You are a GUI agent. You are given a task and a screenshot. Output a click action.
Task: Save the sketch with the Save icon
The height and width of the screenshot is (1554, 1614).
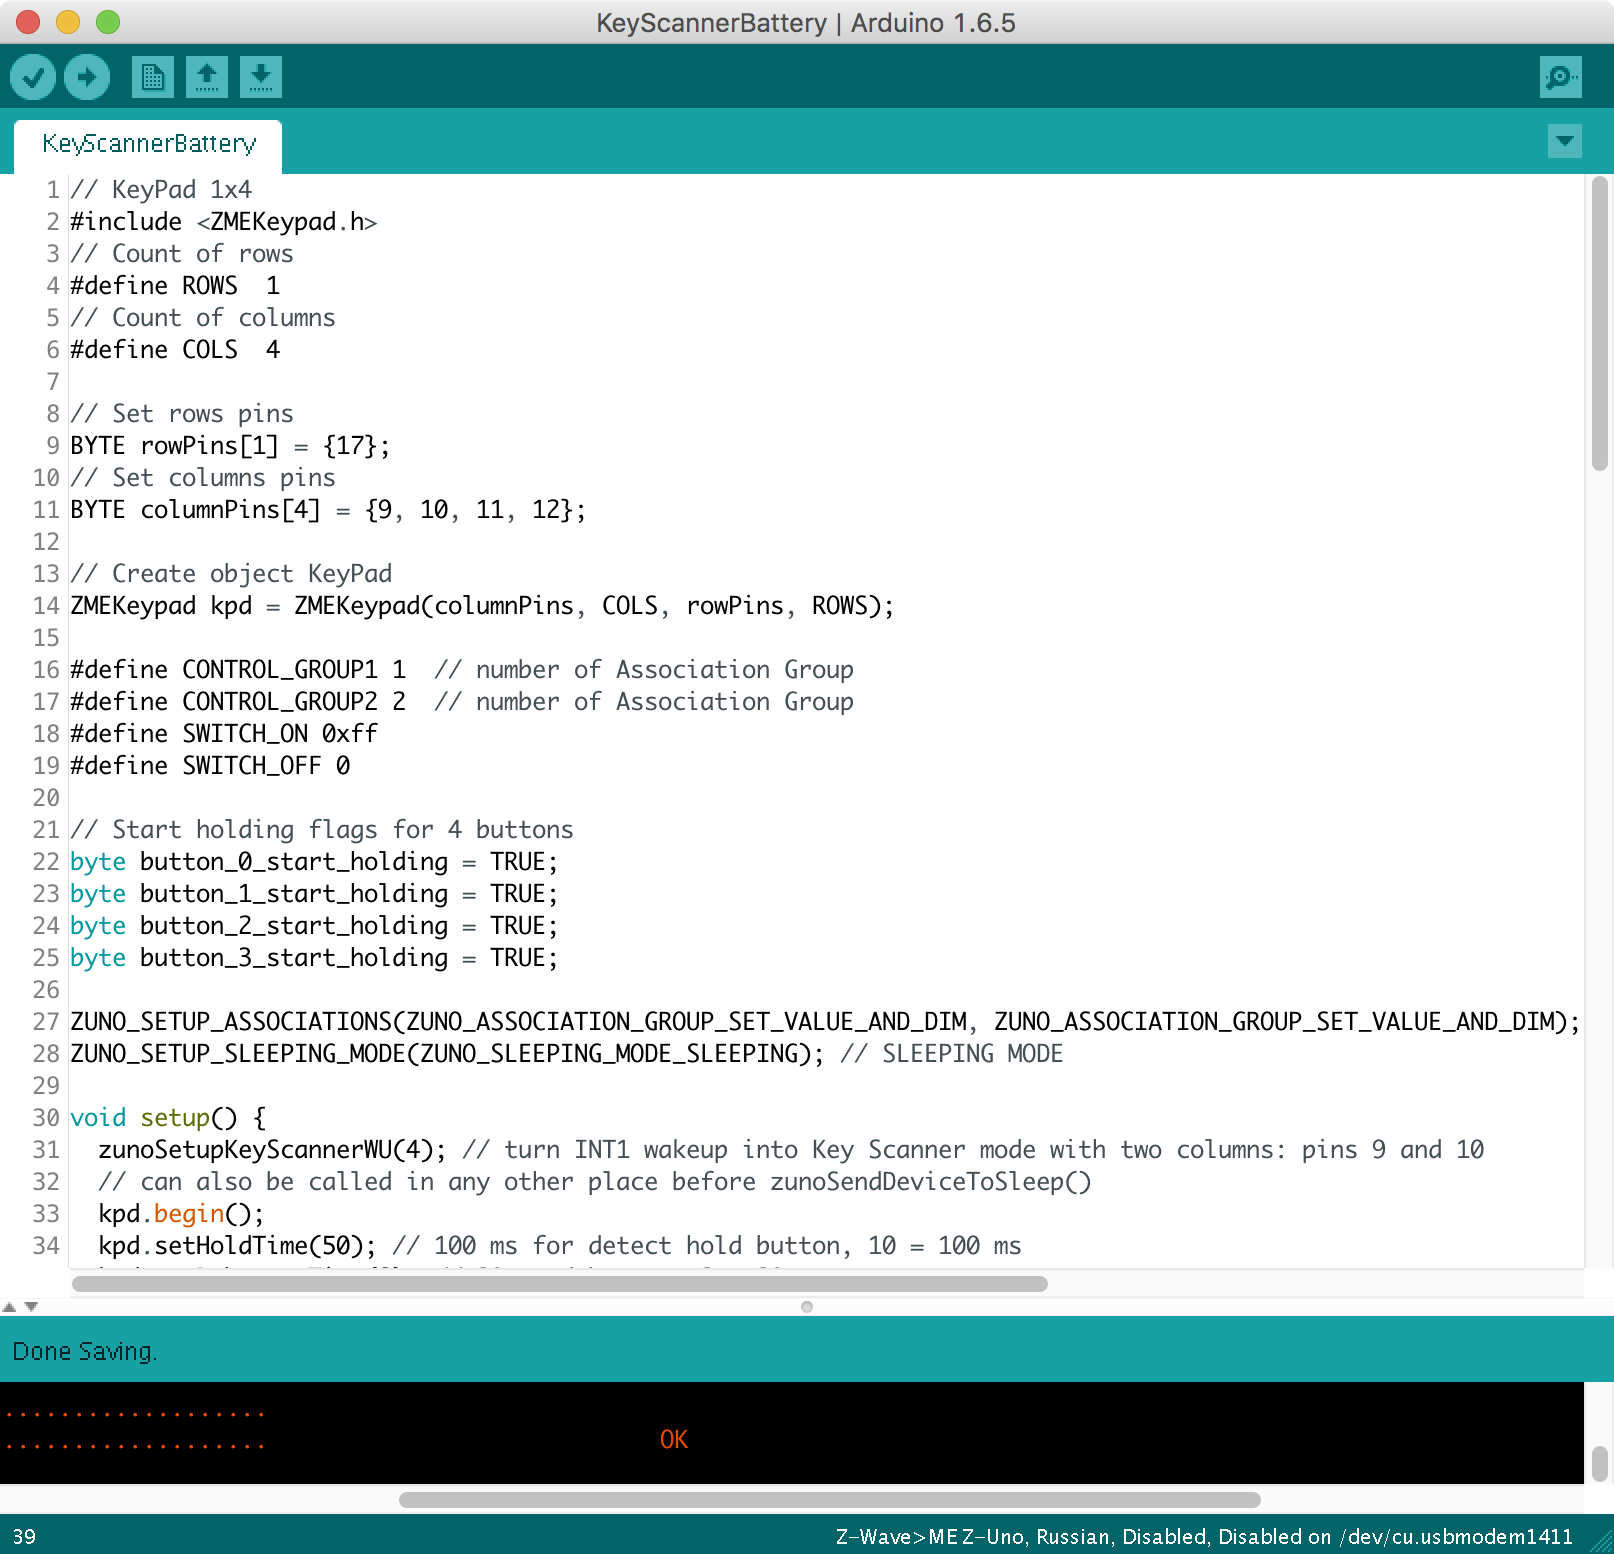(261, 77)
